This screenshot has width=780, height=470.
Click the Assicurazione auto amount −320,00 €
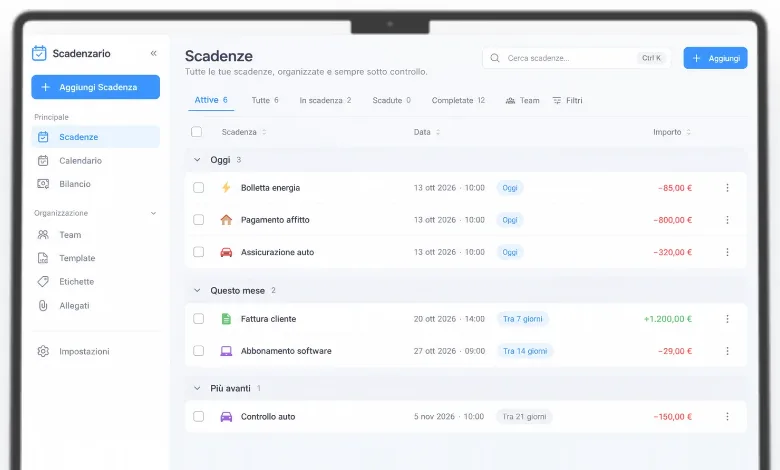(673, 252)
